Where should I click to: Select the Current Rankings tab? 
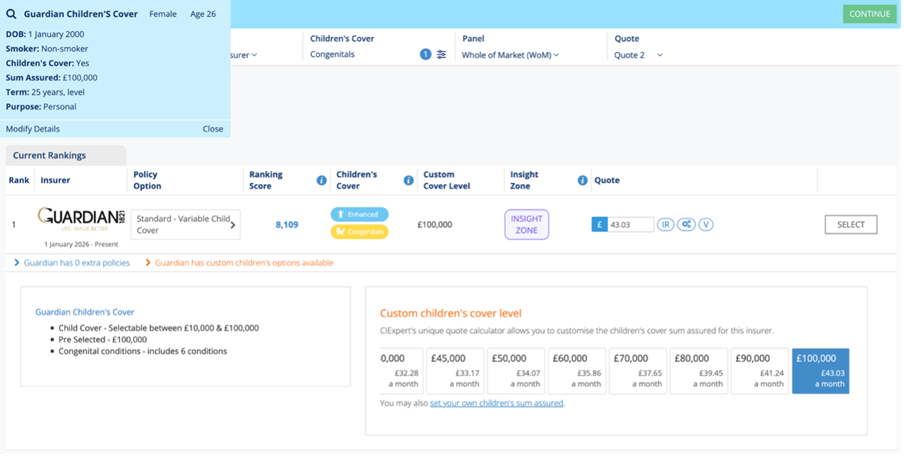pyautogui.click(x=66, y=156)
